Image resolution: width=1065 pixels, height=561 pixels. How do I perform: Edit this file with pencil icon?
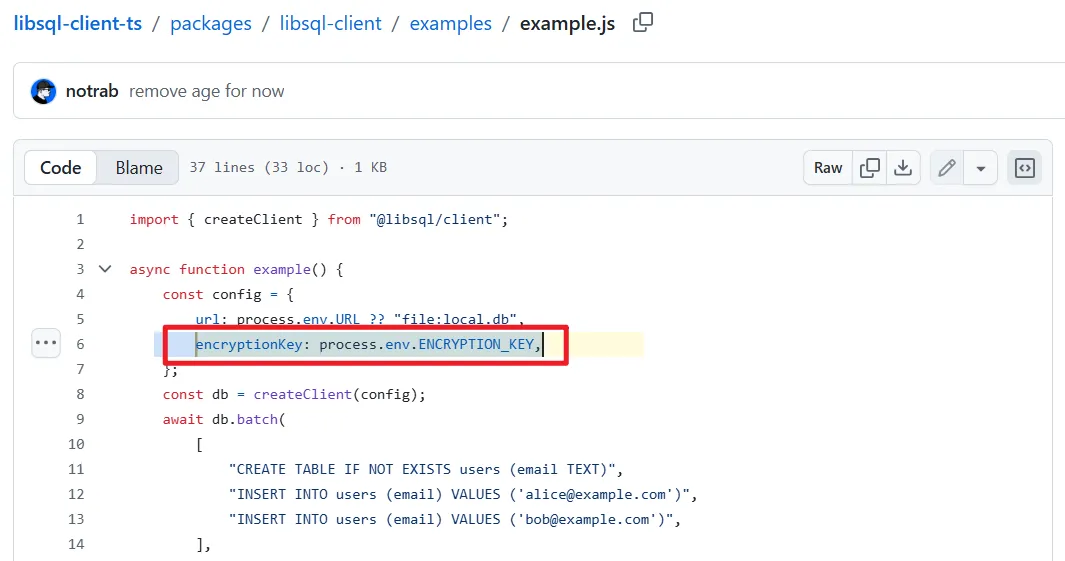tap(946, 168)
